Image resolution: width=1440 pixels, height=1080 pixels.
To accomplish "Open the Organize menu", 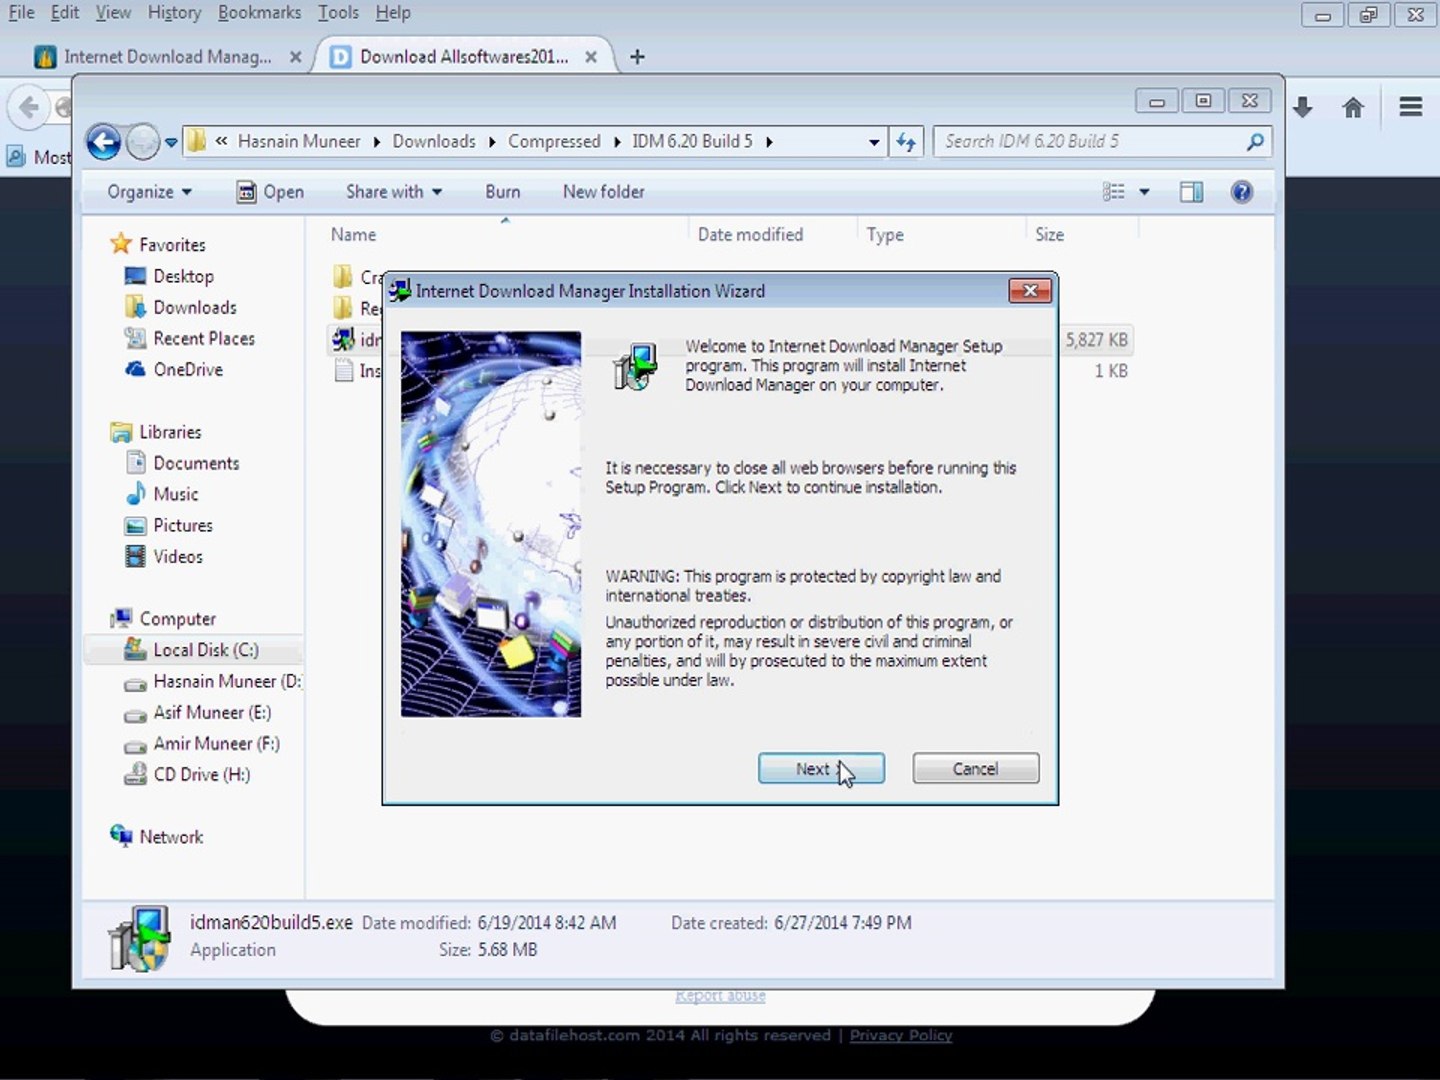I will (x=149, y=192).
